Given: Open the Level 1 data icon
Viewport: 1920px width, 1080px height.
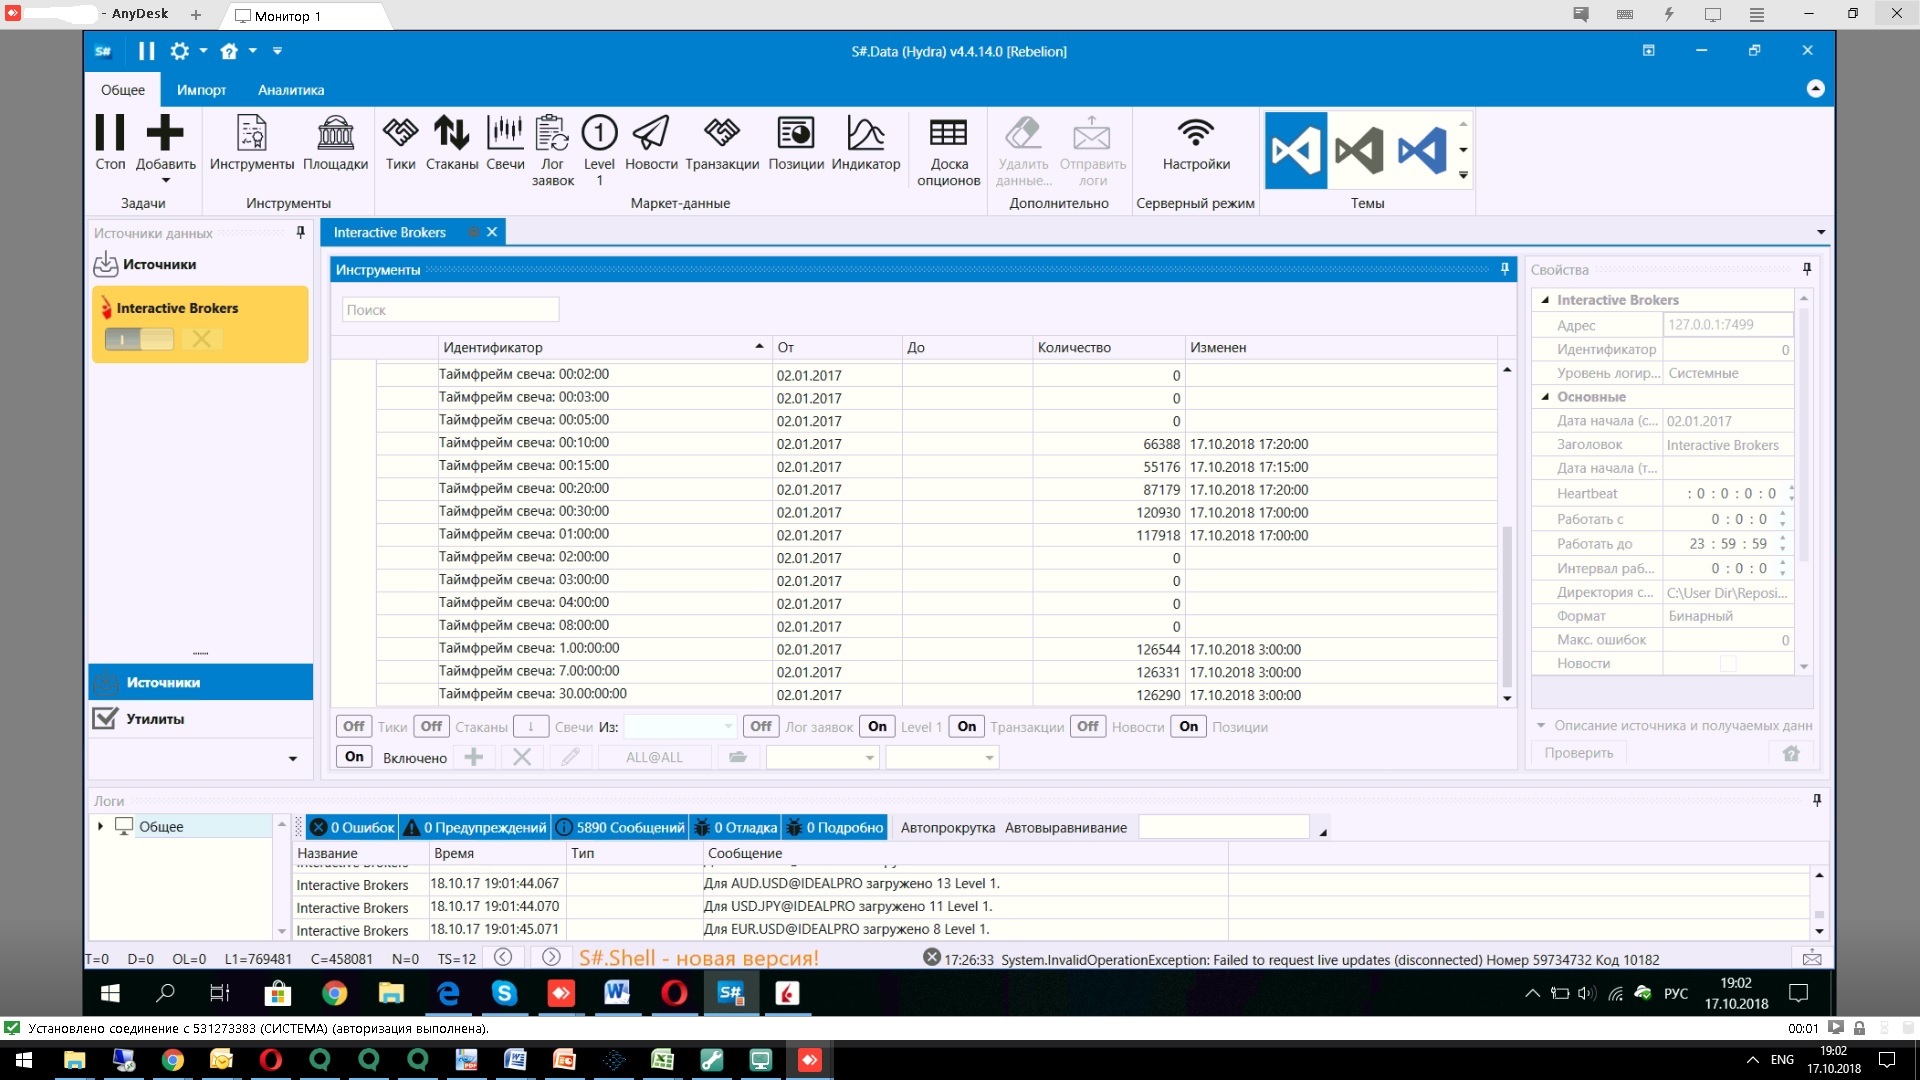Looking at the screenshot, I should [x=599, y=133].
